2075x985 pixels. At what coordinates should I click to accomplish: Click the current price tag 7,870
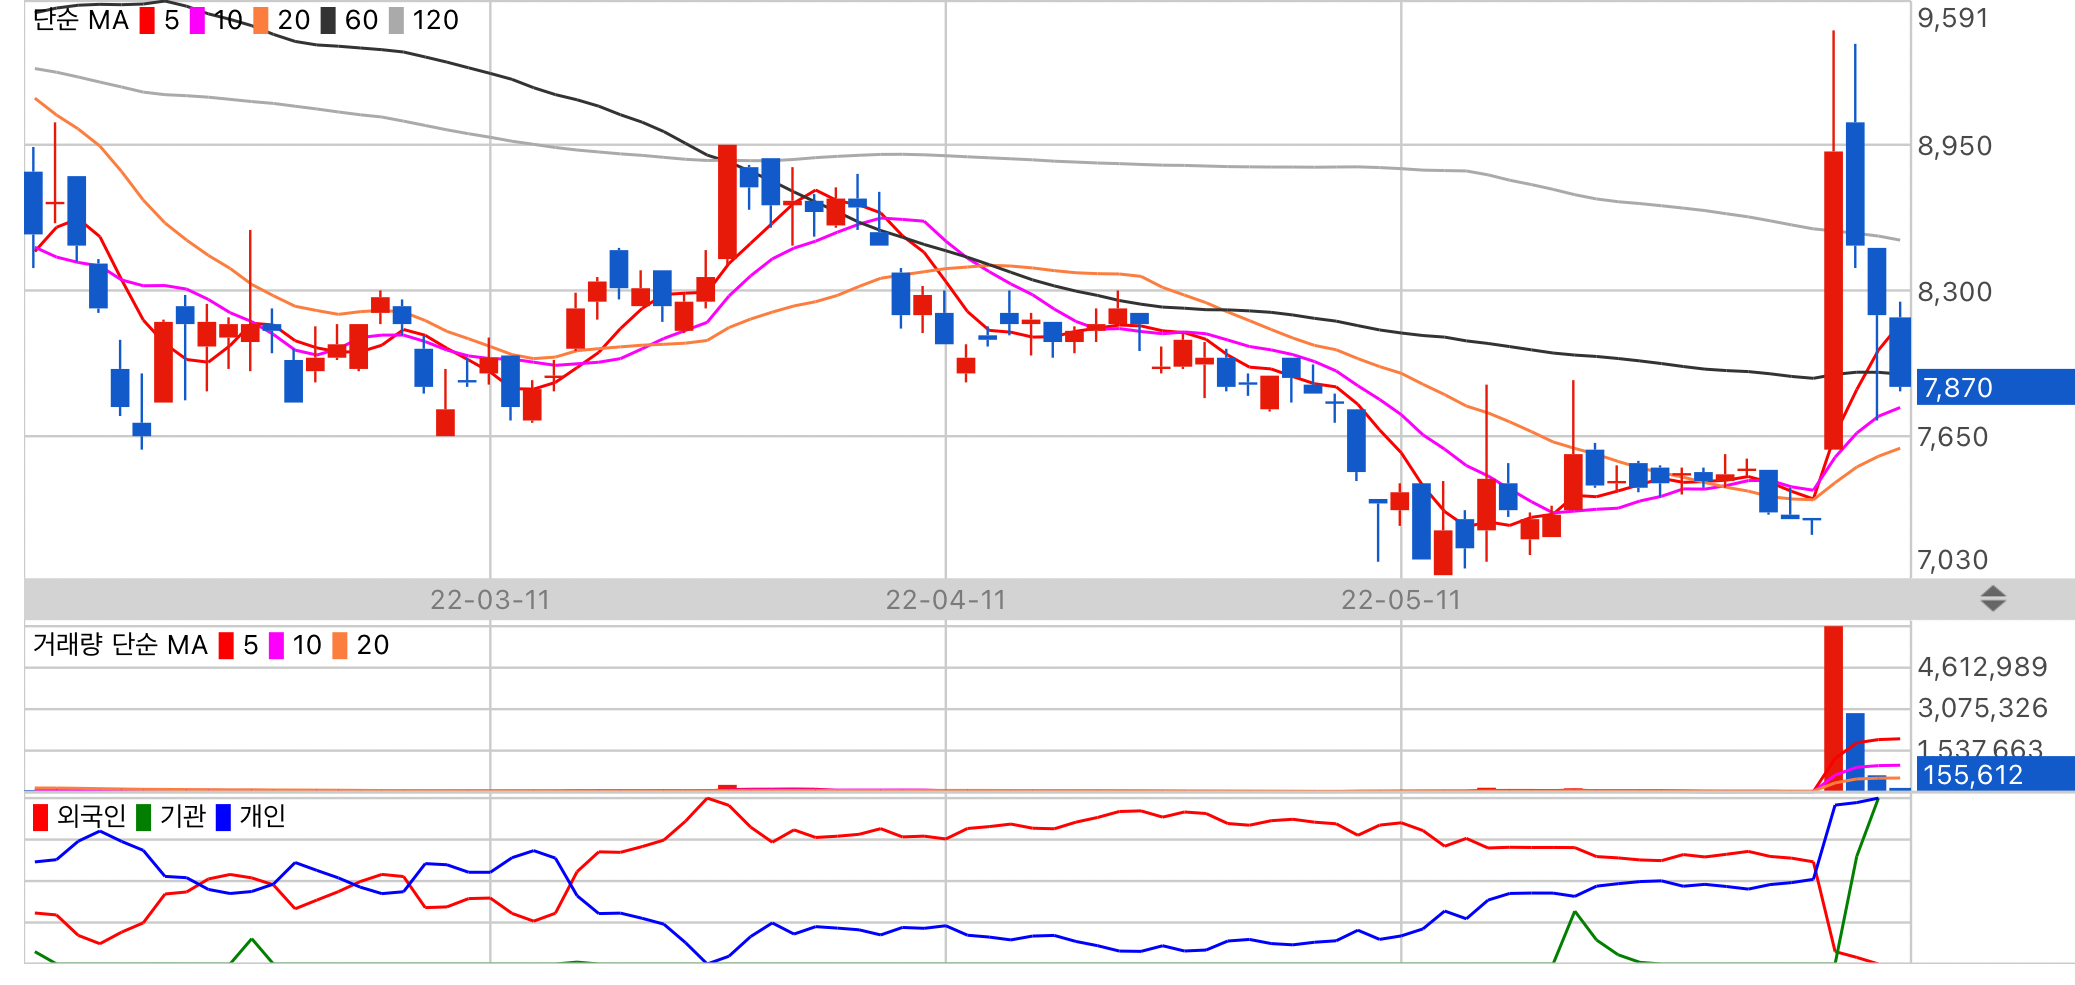coord(1995,387)
